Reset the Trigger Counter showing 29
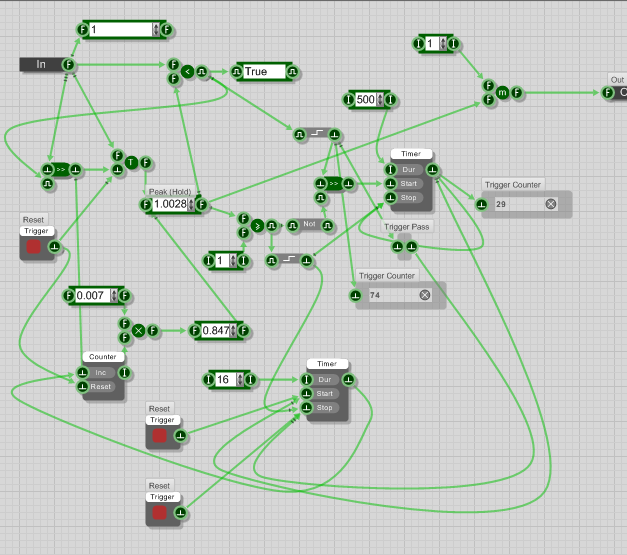627x555 pixels. (550, 204)
